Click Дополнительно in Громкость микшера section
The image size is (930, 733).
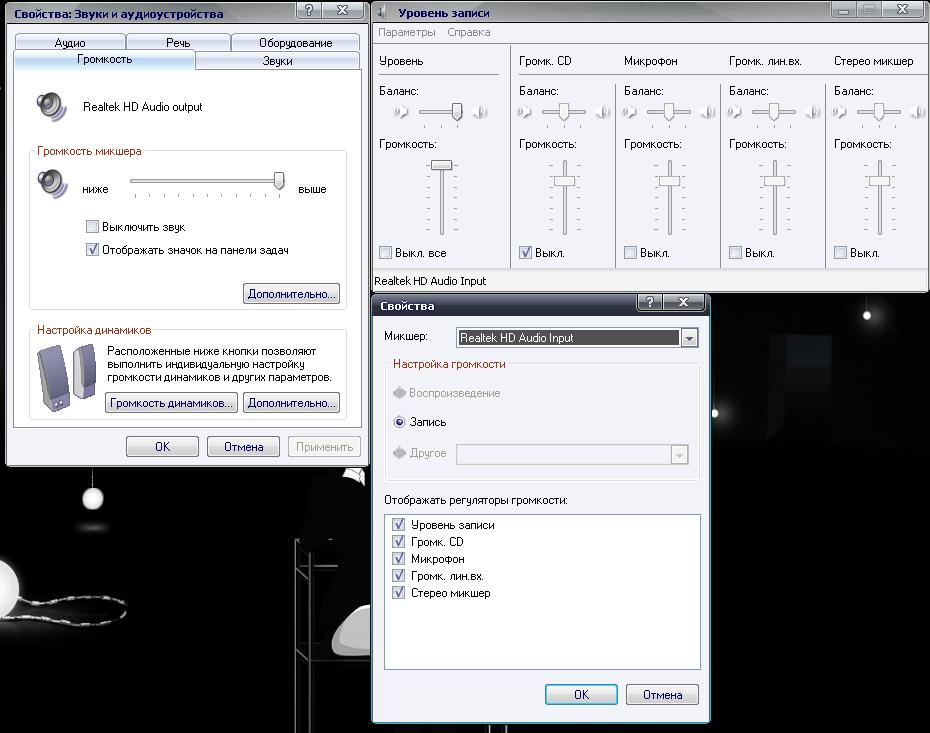[291, 294]
